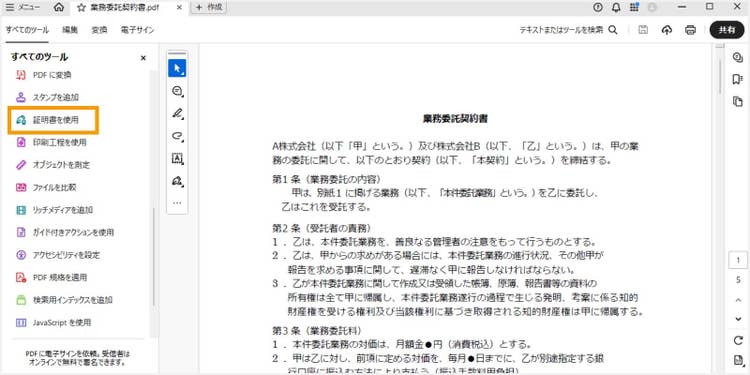
Task: Click the search magnifier icon
Action: click(613, 30)
